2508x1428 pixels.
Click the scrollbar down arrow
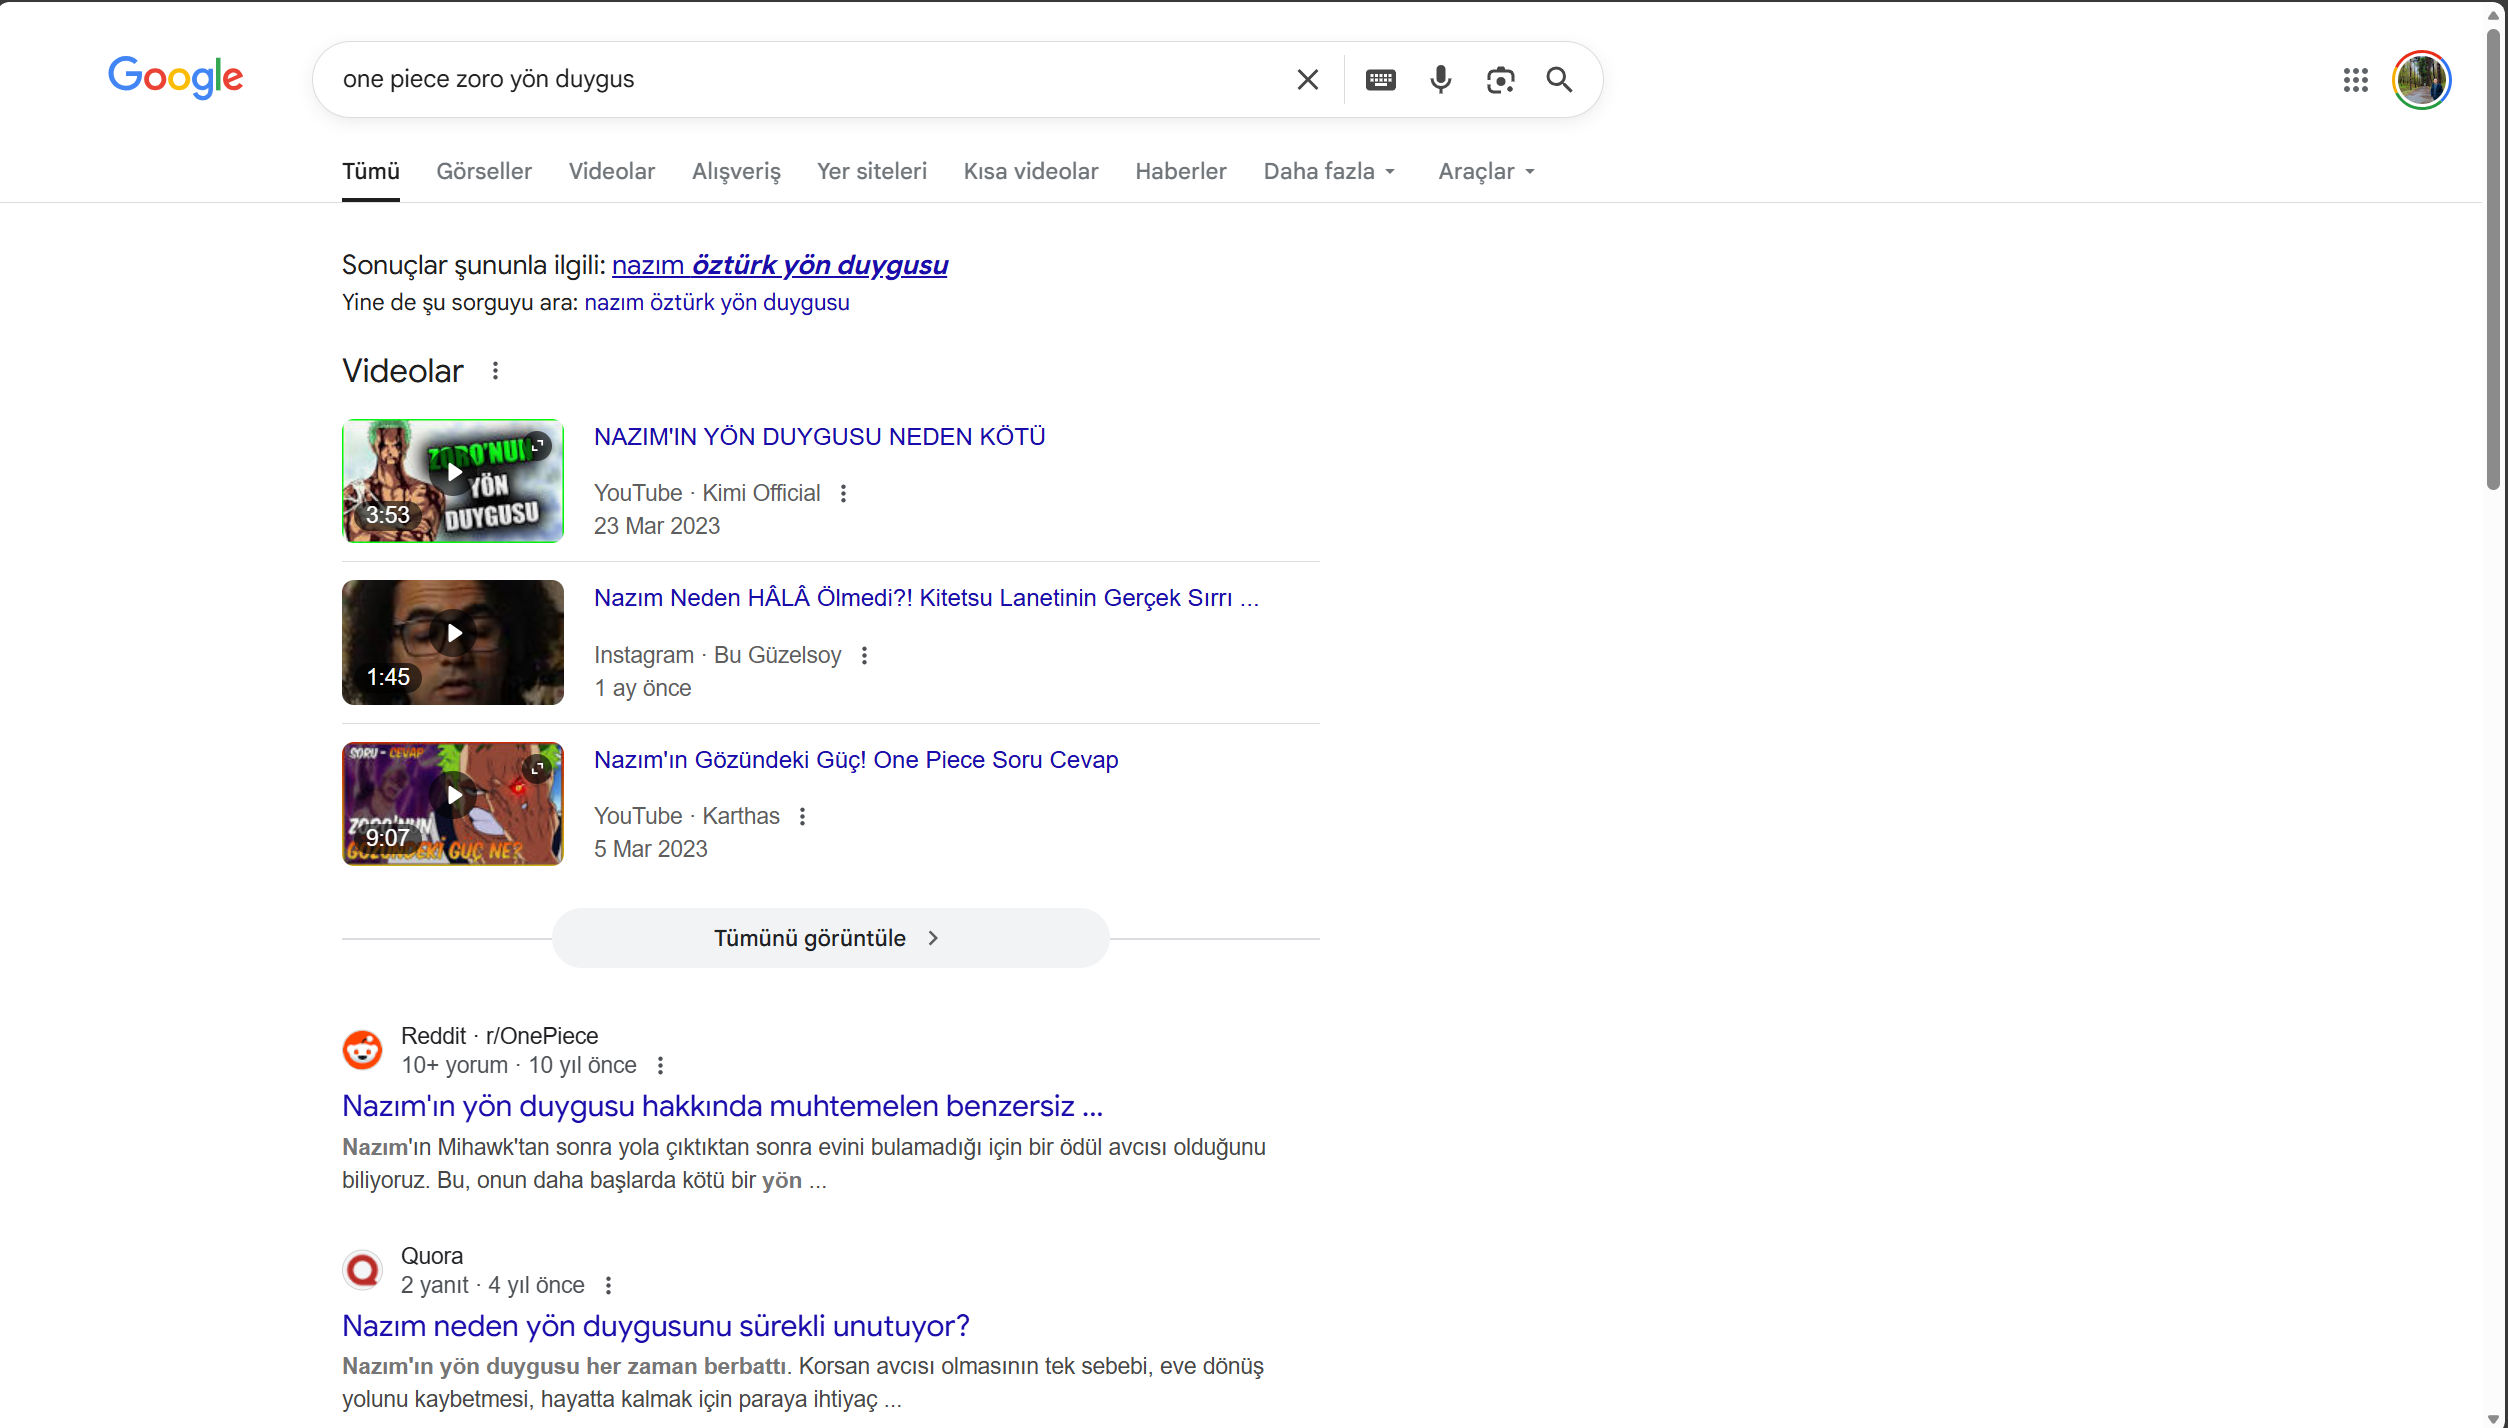pos(2494,1419)
